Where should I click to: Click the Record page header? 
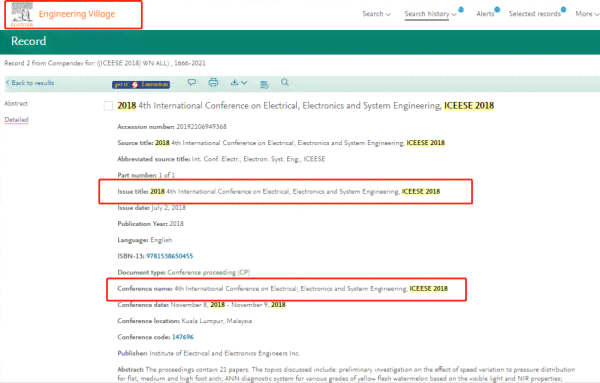click(x=29, y=41)
